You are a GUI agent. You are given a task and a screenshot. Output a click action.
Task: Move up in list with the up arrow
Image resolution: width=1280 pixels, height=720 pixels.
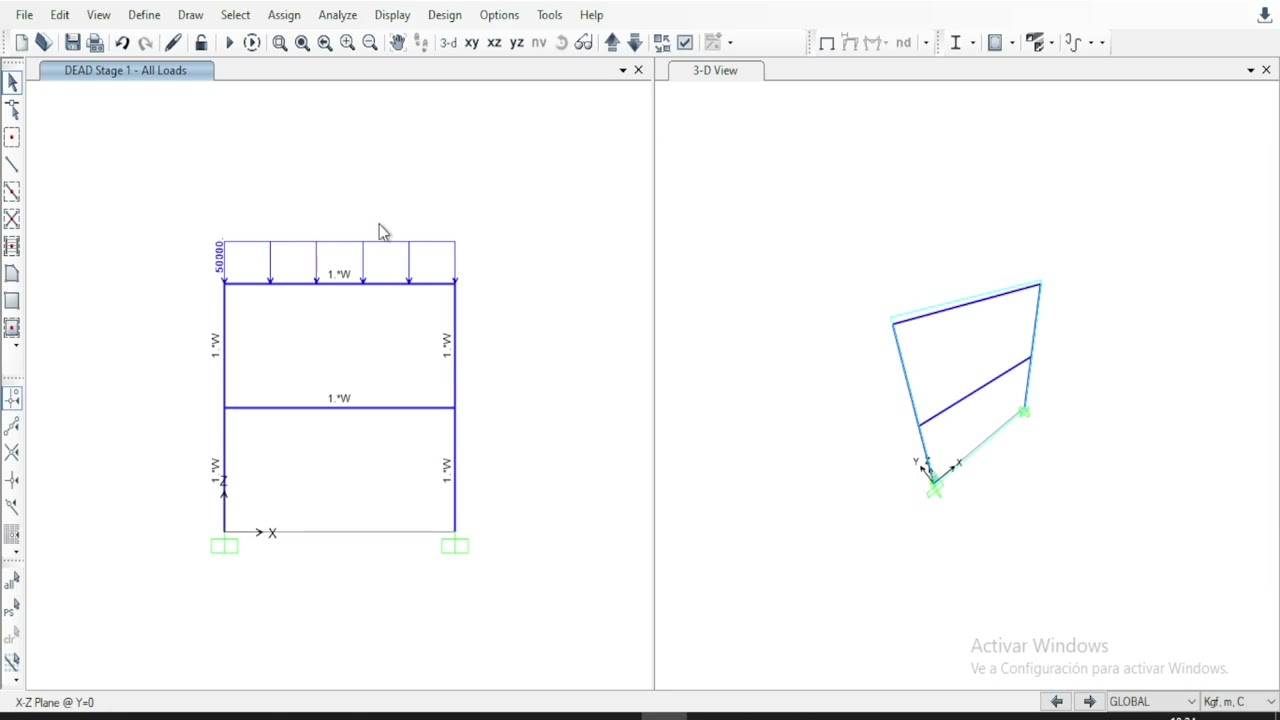click(612, 42)
